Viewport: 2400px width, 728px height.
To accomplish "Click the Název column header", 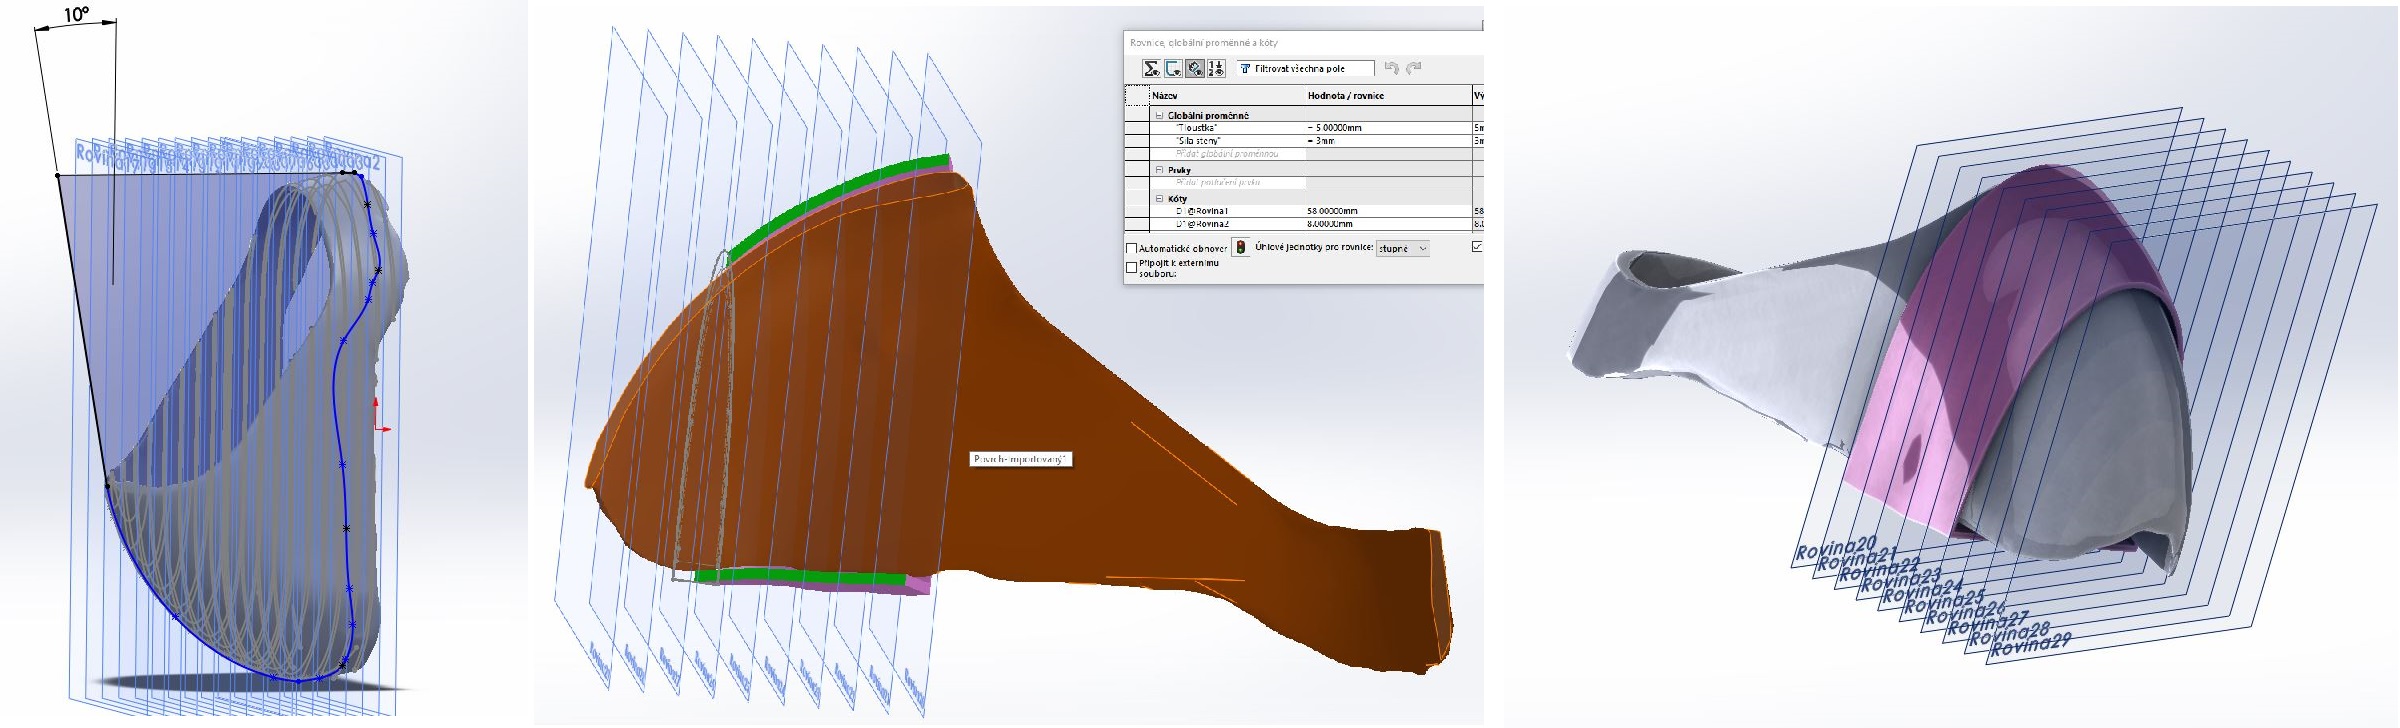I will [x=1165, y=96].
